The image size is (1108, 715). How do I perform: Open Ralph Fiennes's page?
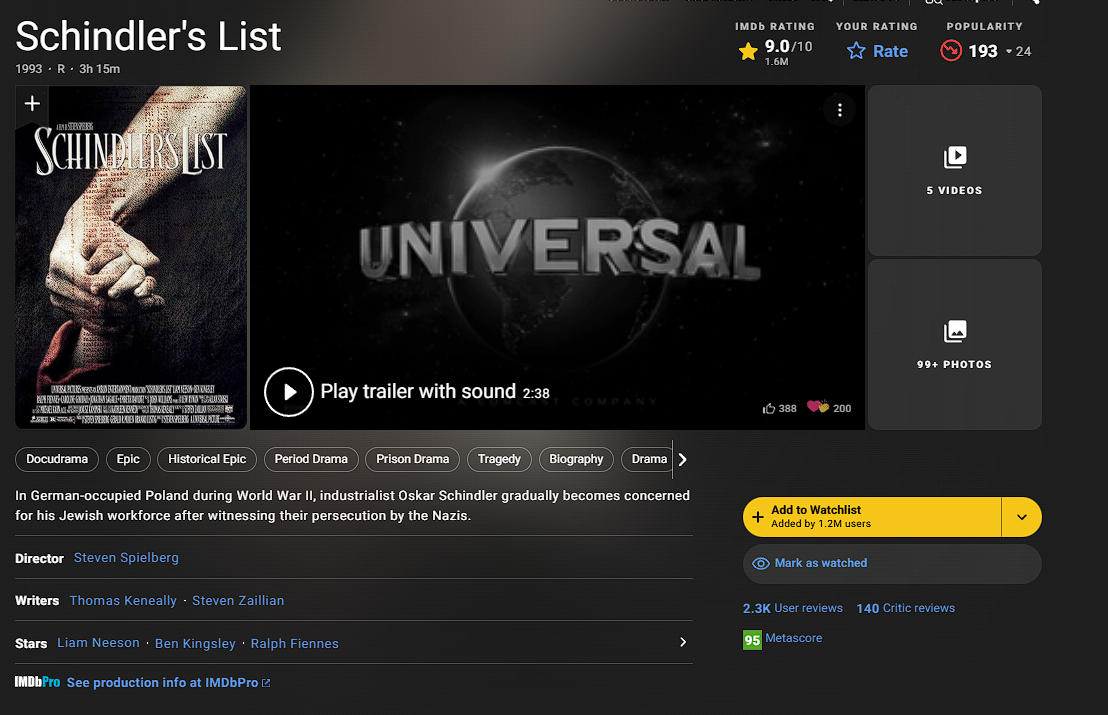point(295,644)
